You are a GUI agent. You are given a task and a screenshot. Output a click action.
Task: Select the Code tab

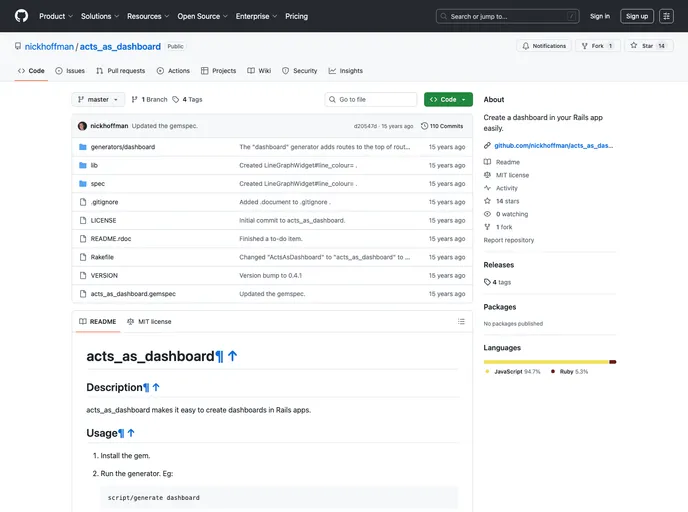tap(31, 71)
